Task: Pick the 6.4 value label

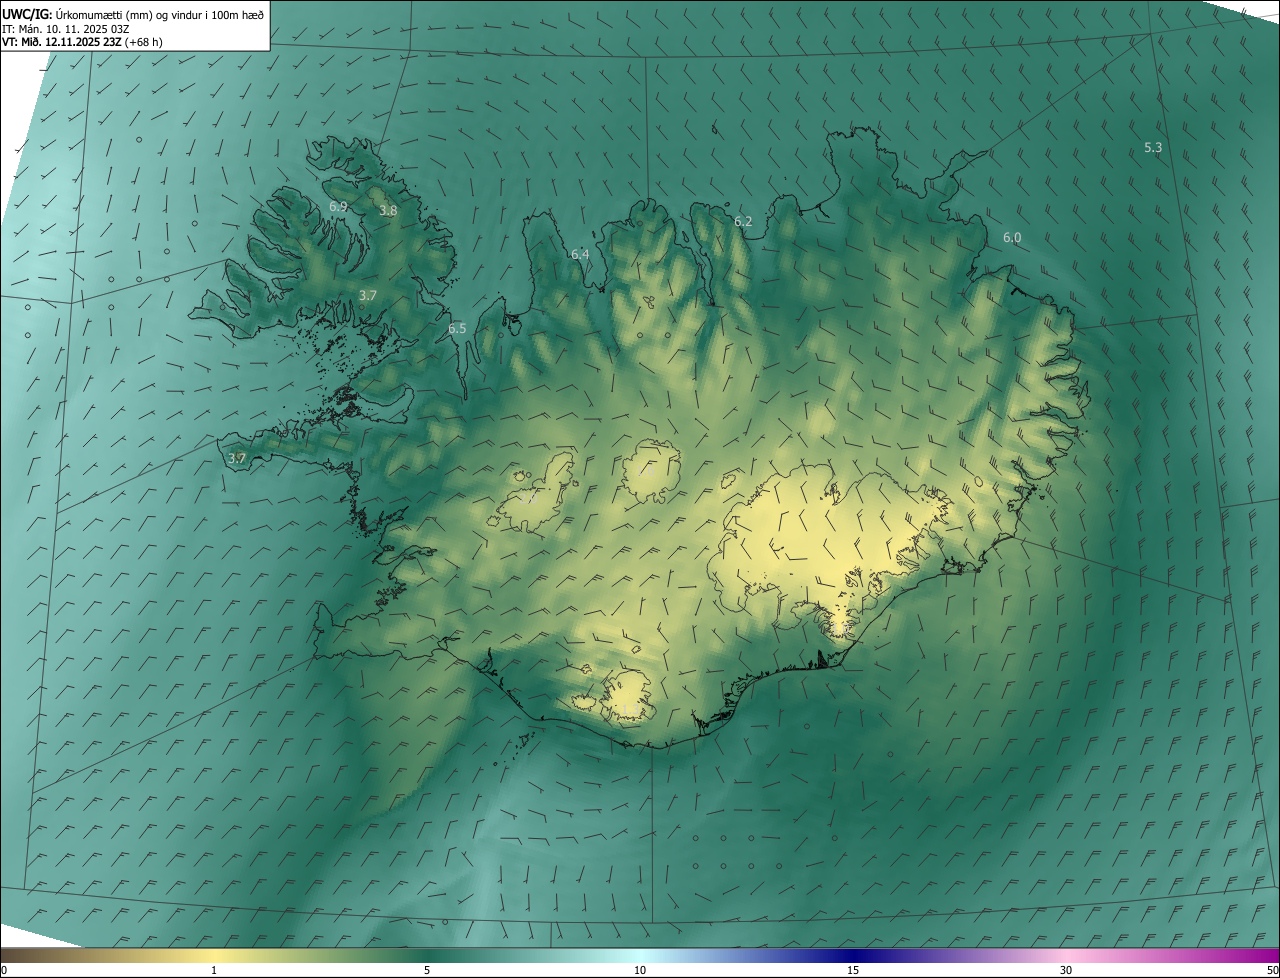Action: (580, 255)
